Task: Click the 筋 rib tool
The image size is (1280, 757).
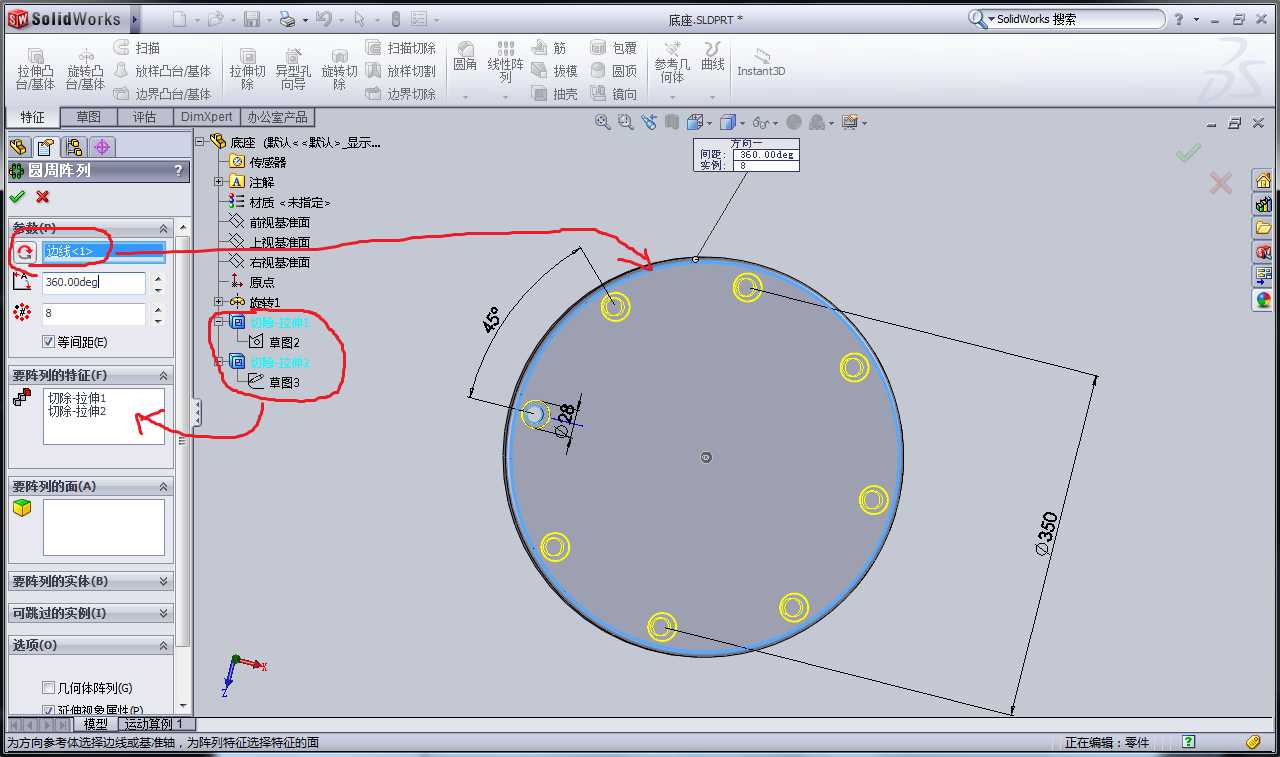Action: 550,48
